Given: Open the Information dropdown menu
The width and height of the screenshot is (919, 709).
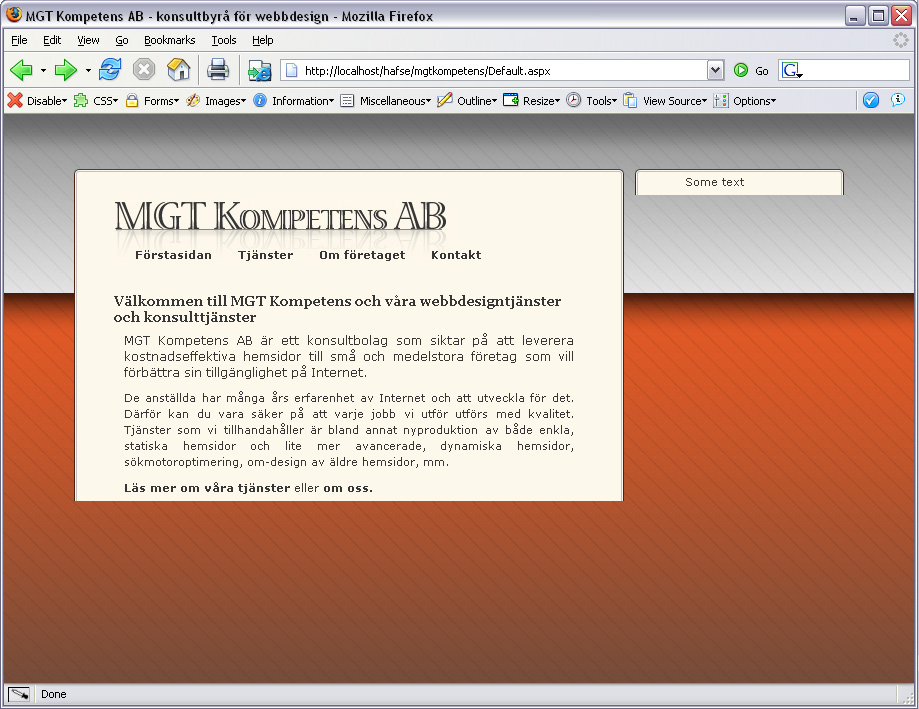Looking at the screenshot, I should point(302,101).
